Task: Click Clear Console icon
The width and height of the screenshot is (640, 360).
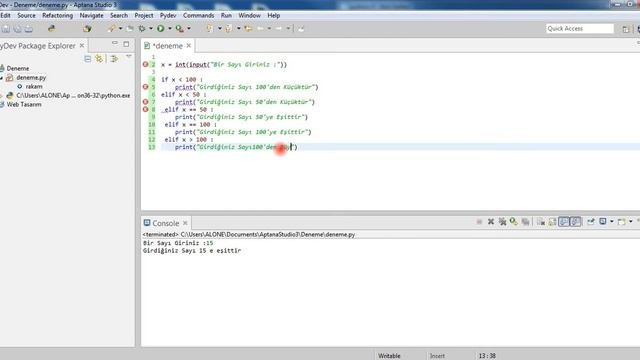Action: click(x=541, y=222)
